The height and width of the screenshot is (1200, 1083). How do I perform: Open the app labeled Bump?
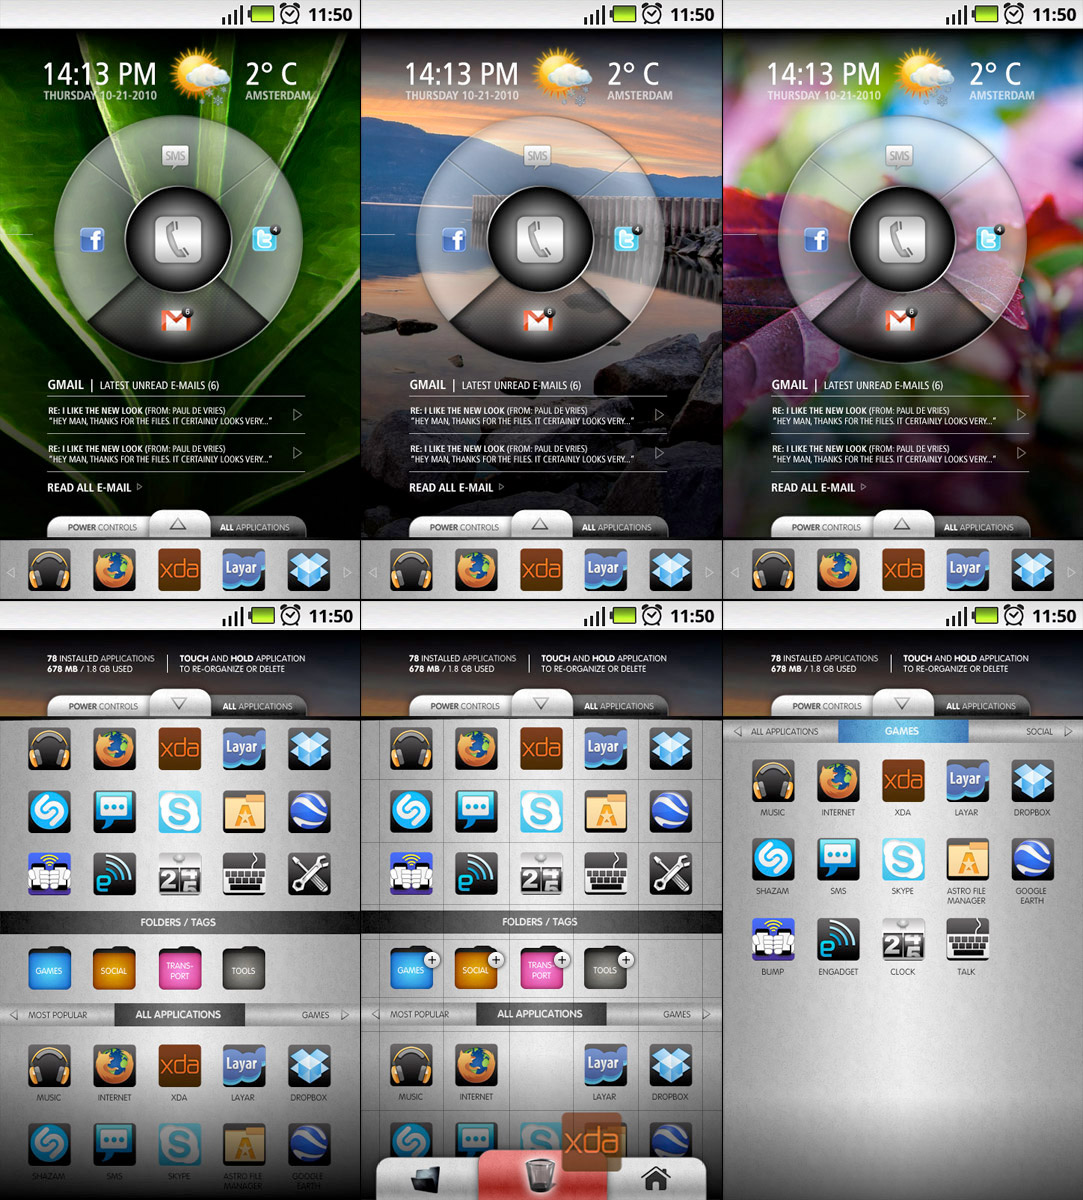click(773, 940)
